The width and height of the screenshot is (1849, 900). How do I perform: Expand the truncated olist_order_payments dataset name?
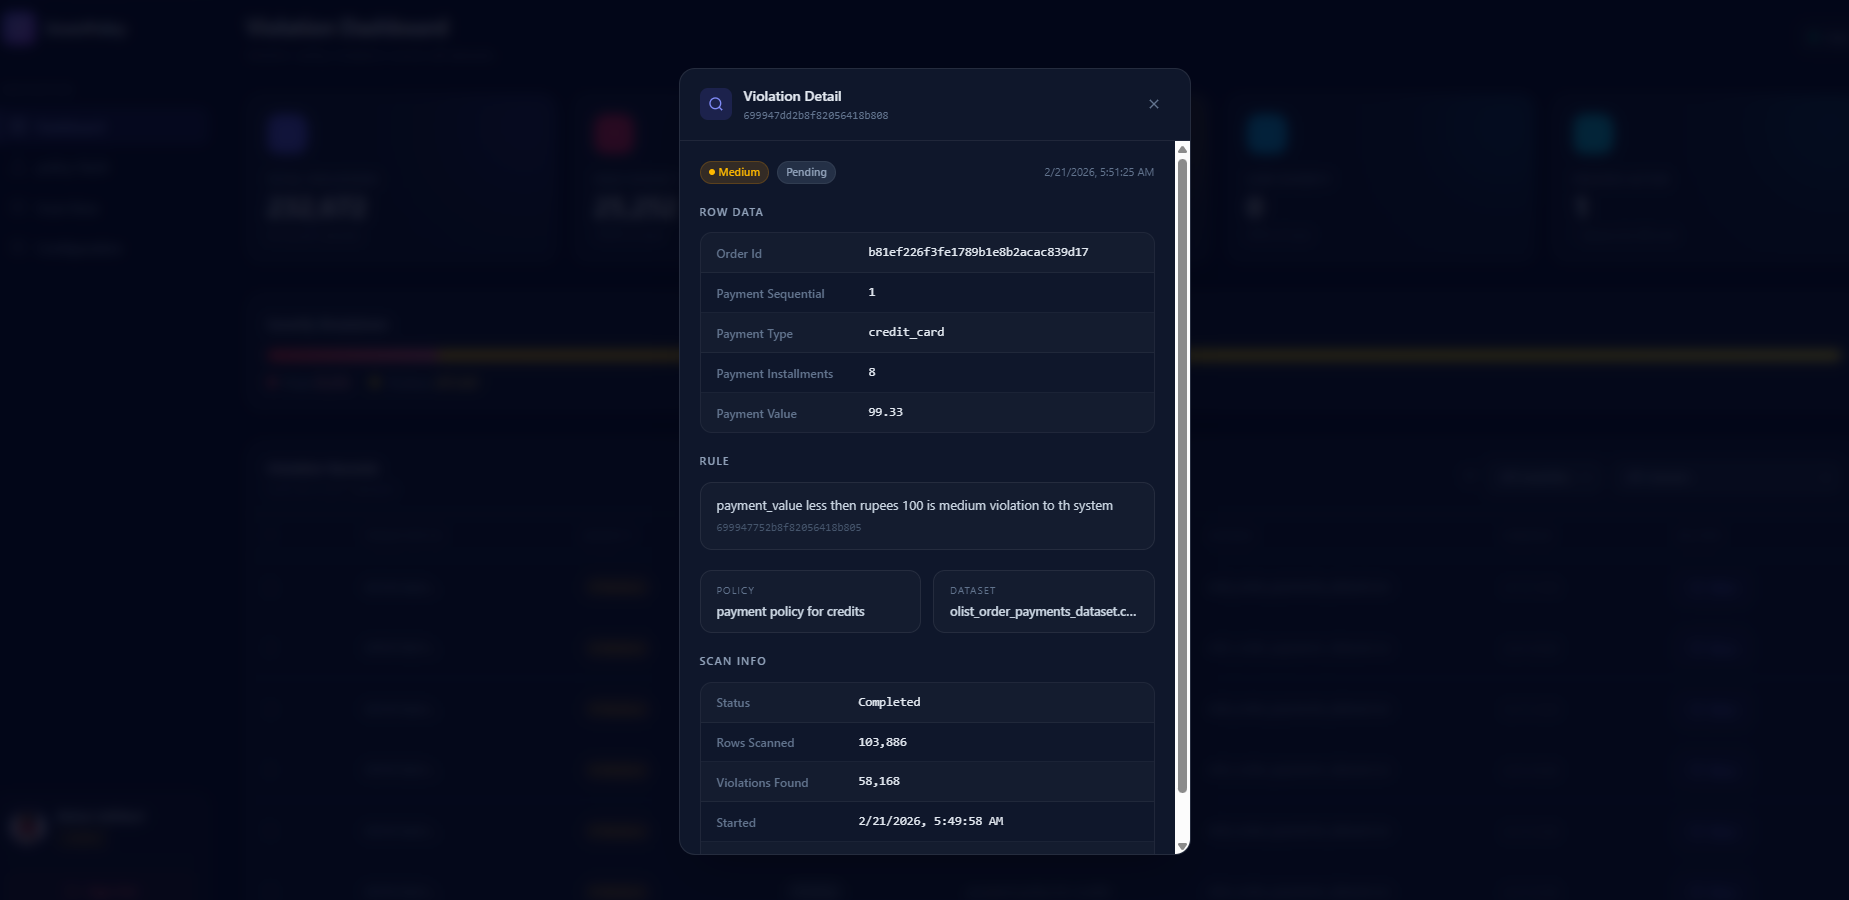(1043, 611)
